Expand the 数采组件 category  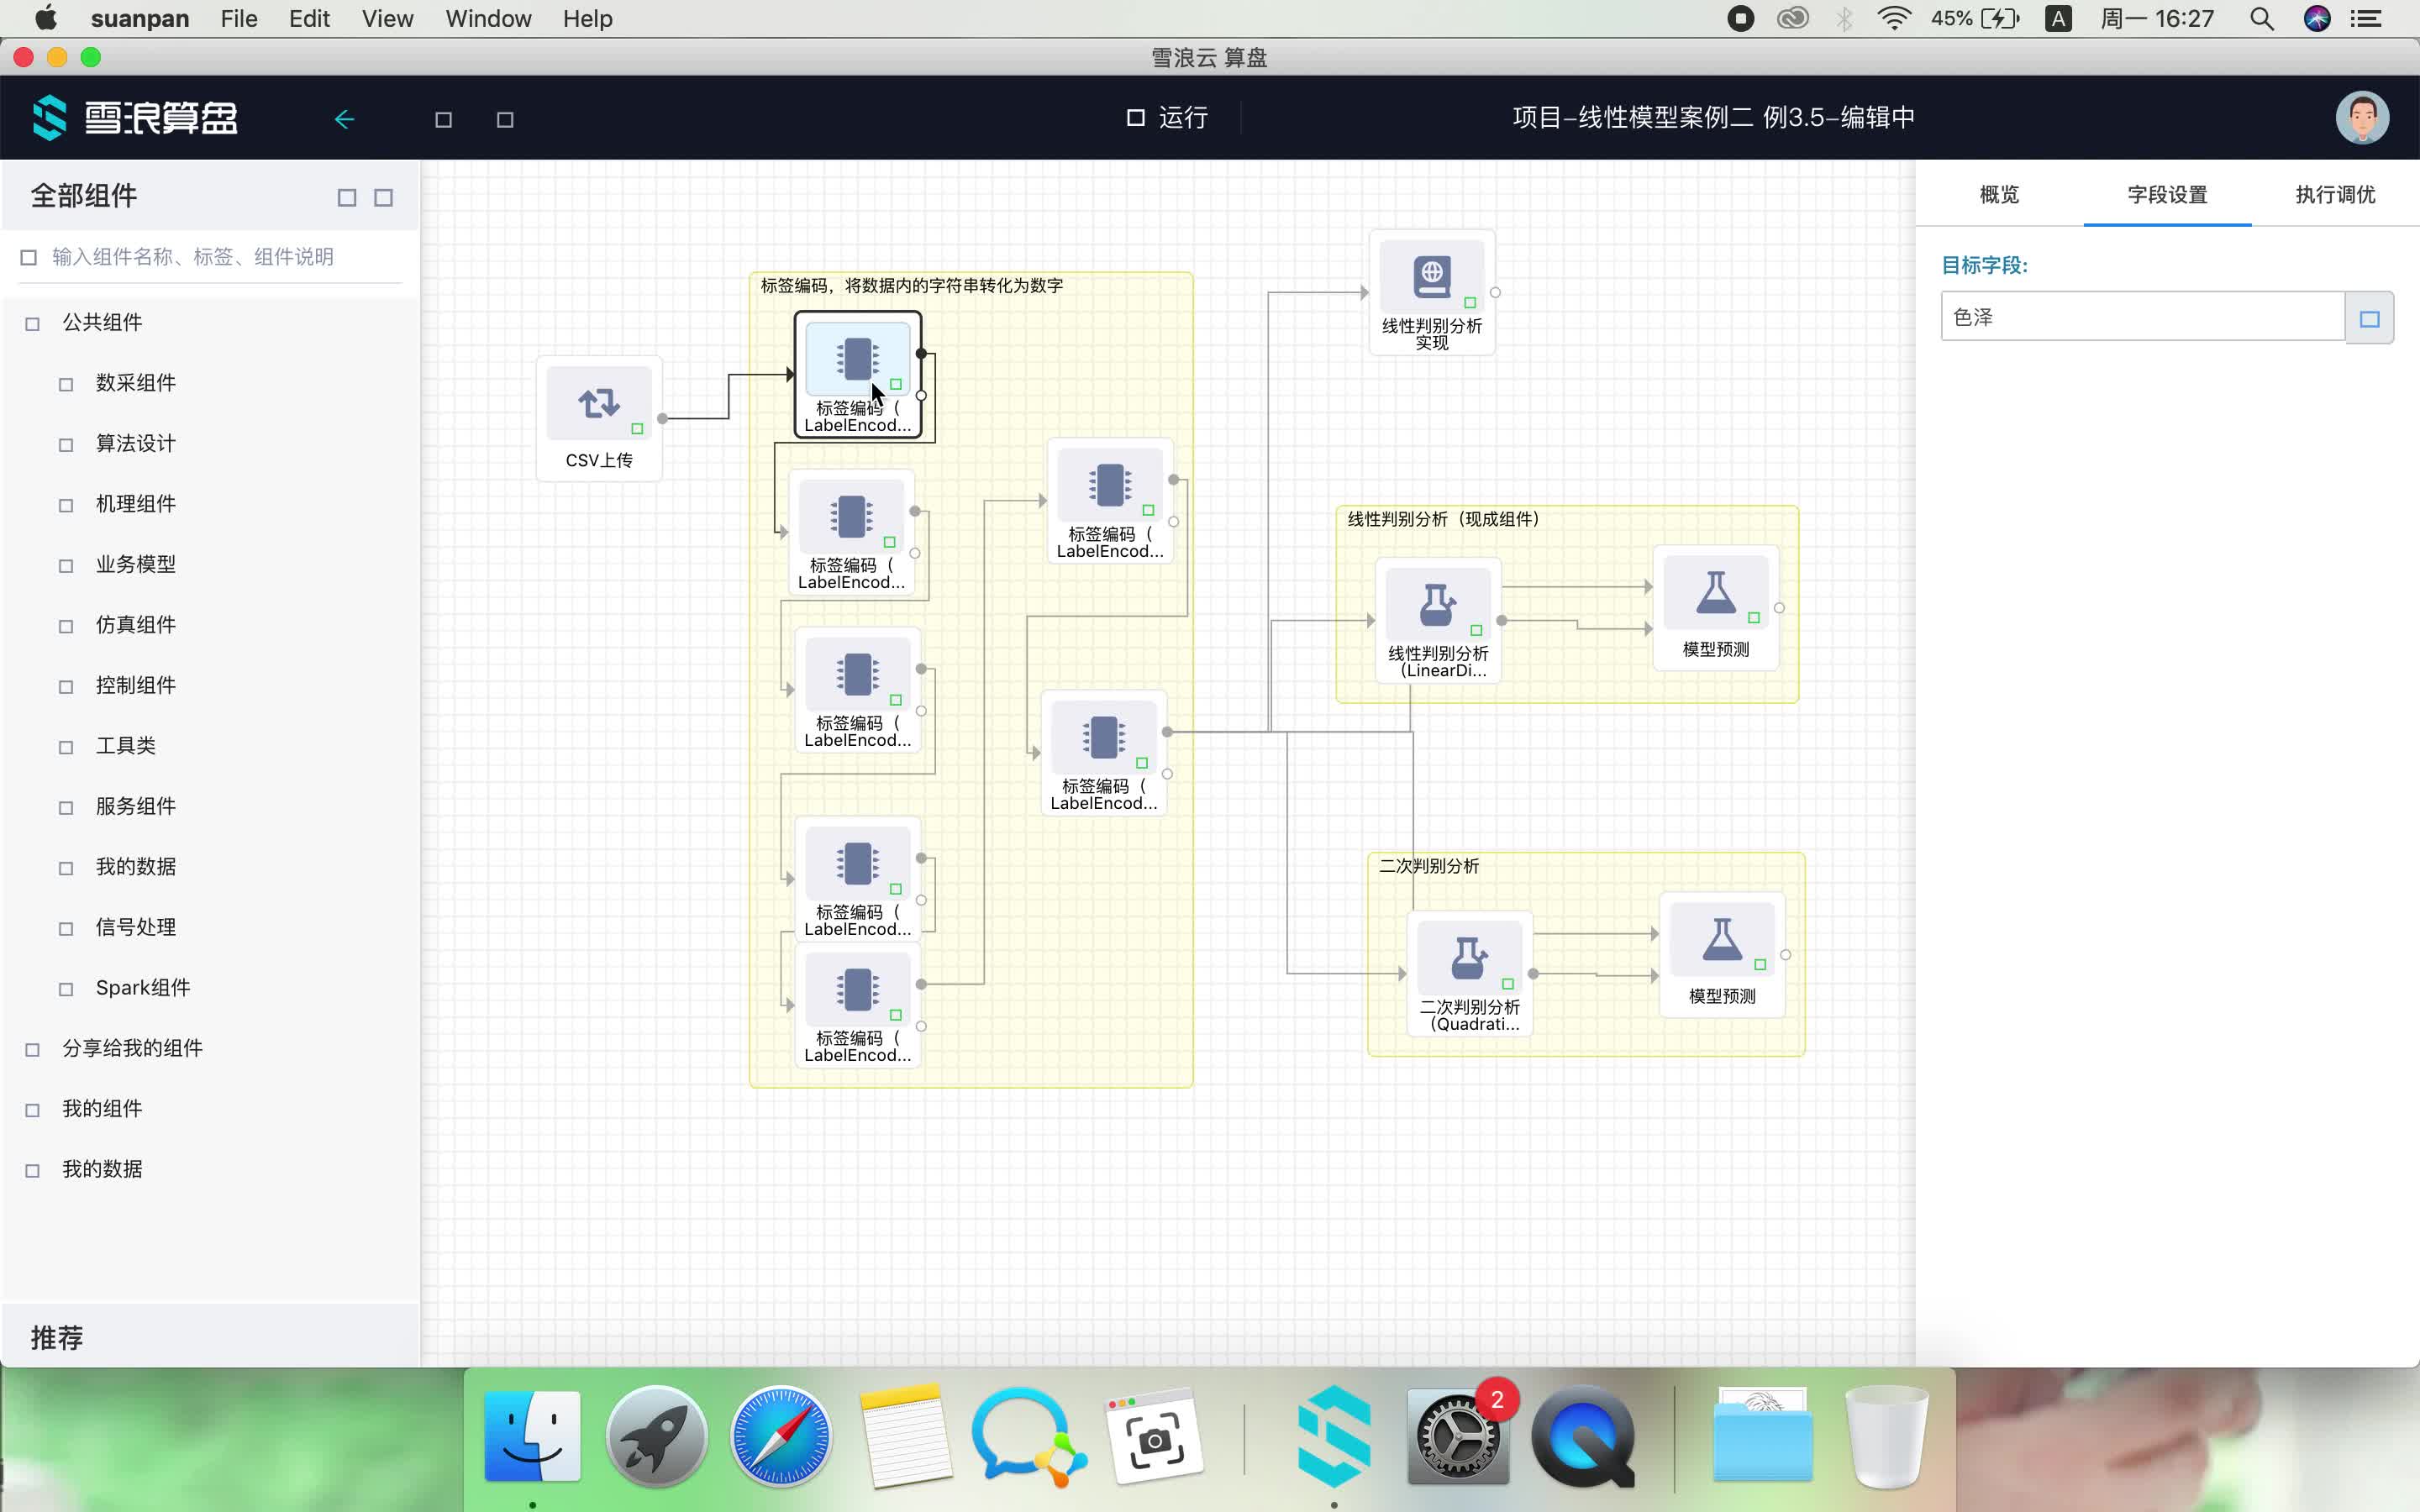(x=135, y=383)
